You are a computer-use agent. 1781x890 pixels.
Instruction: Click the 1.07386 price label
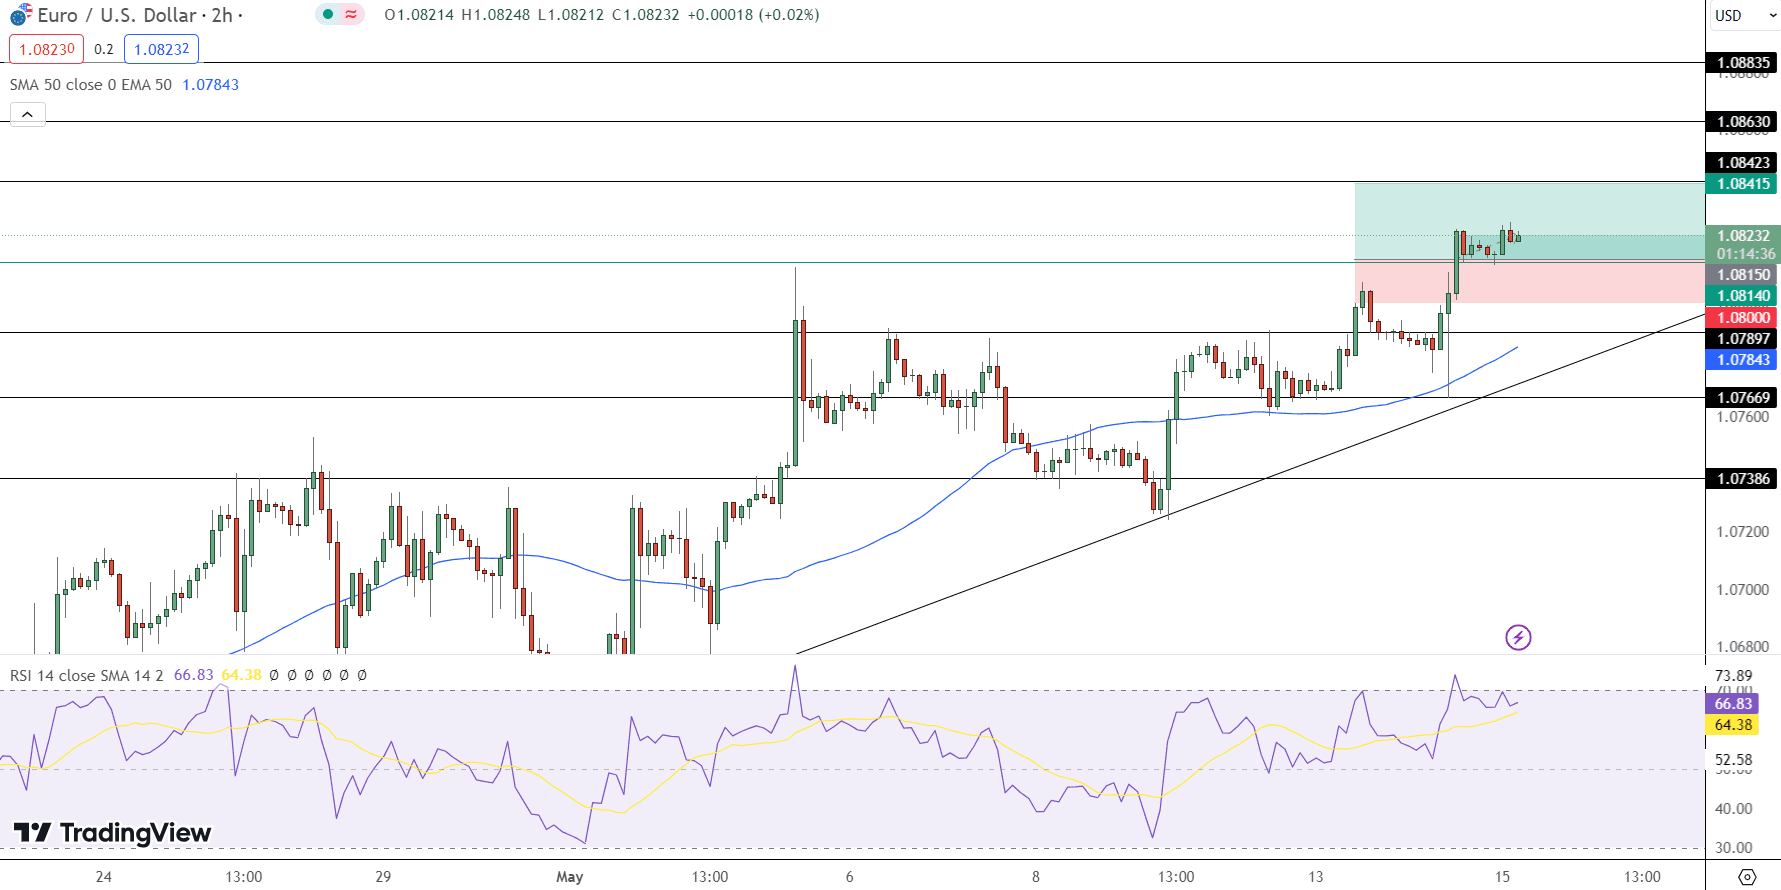(1743, 479)
